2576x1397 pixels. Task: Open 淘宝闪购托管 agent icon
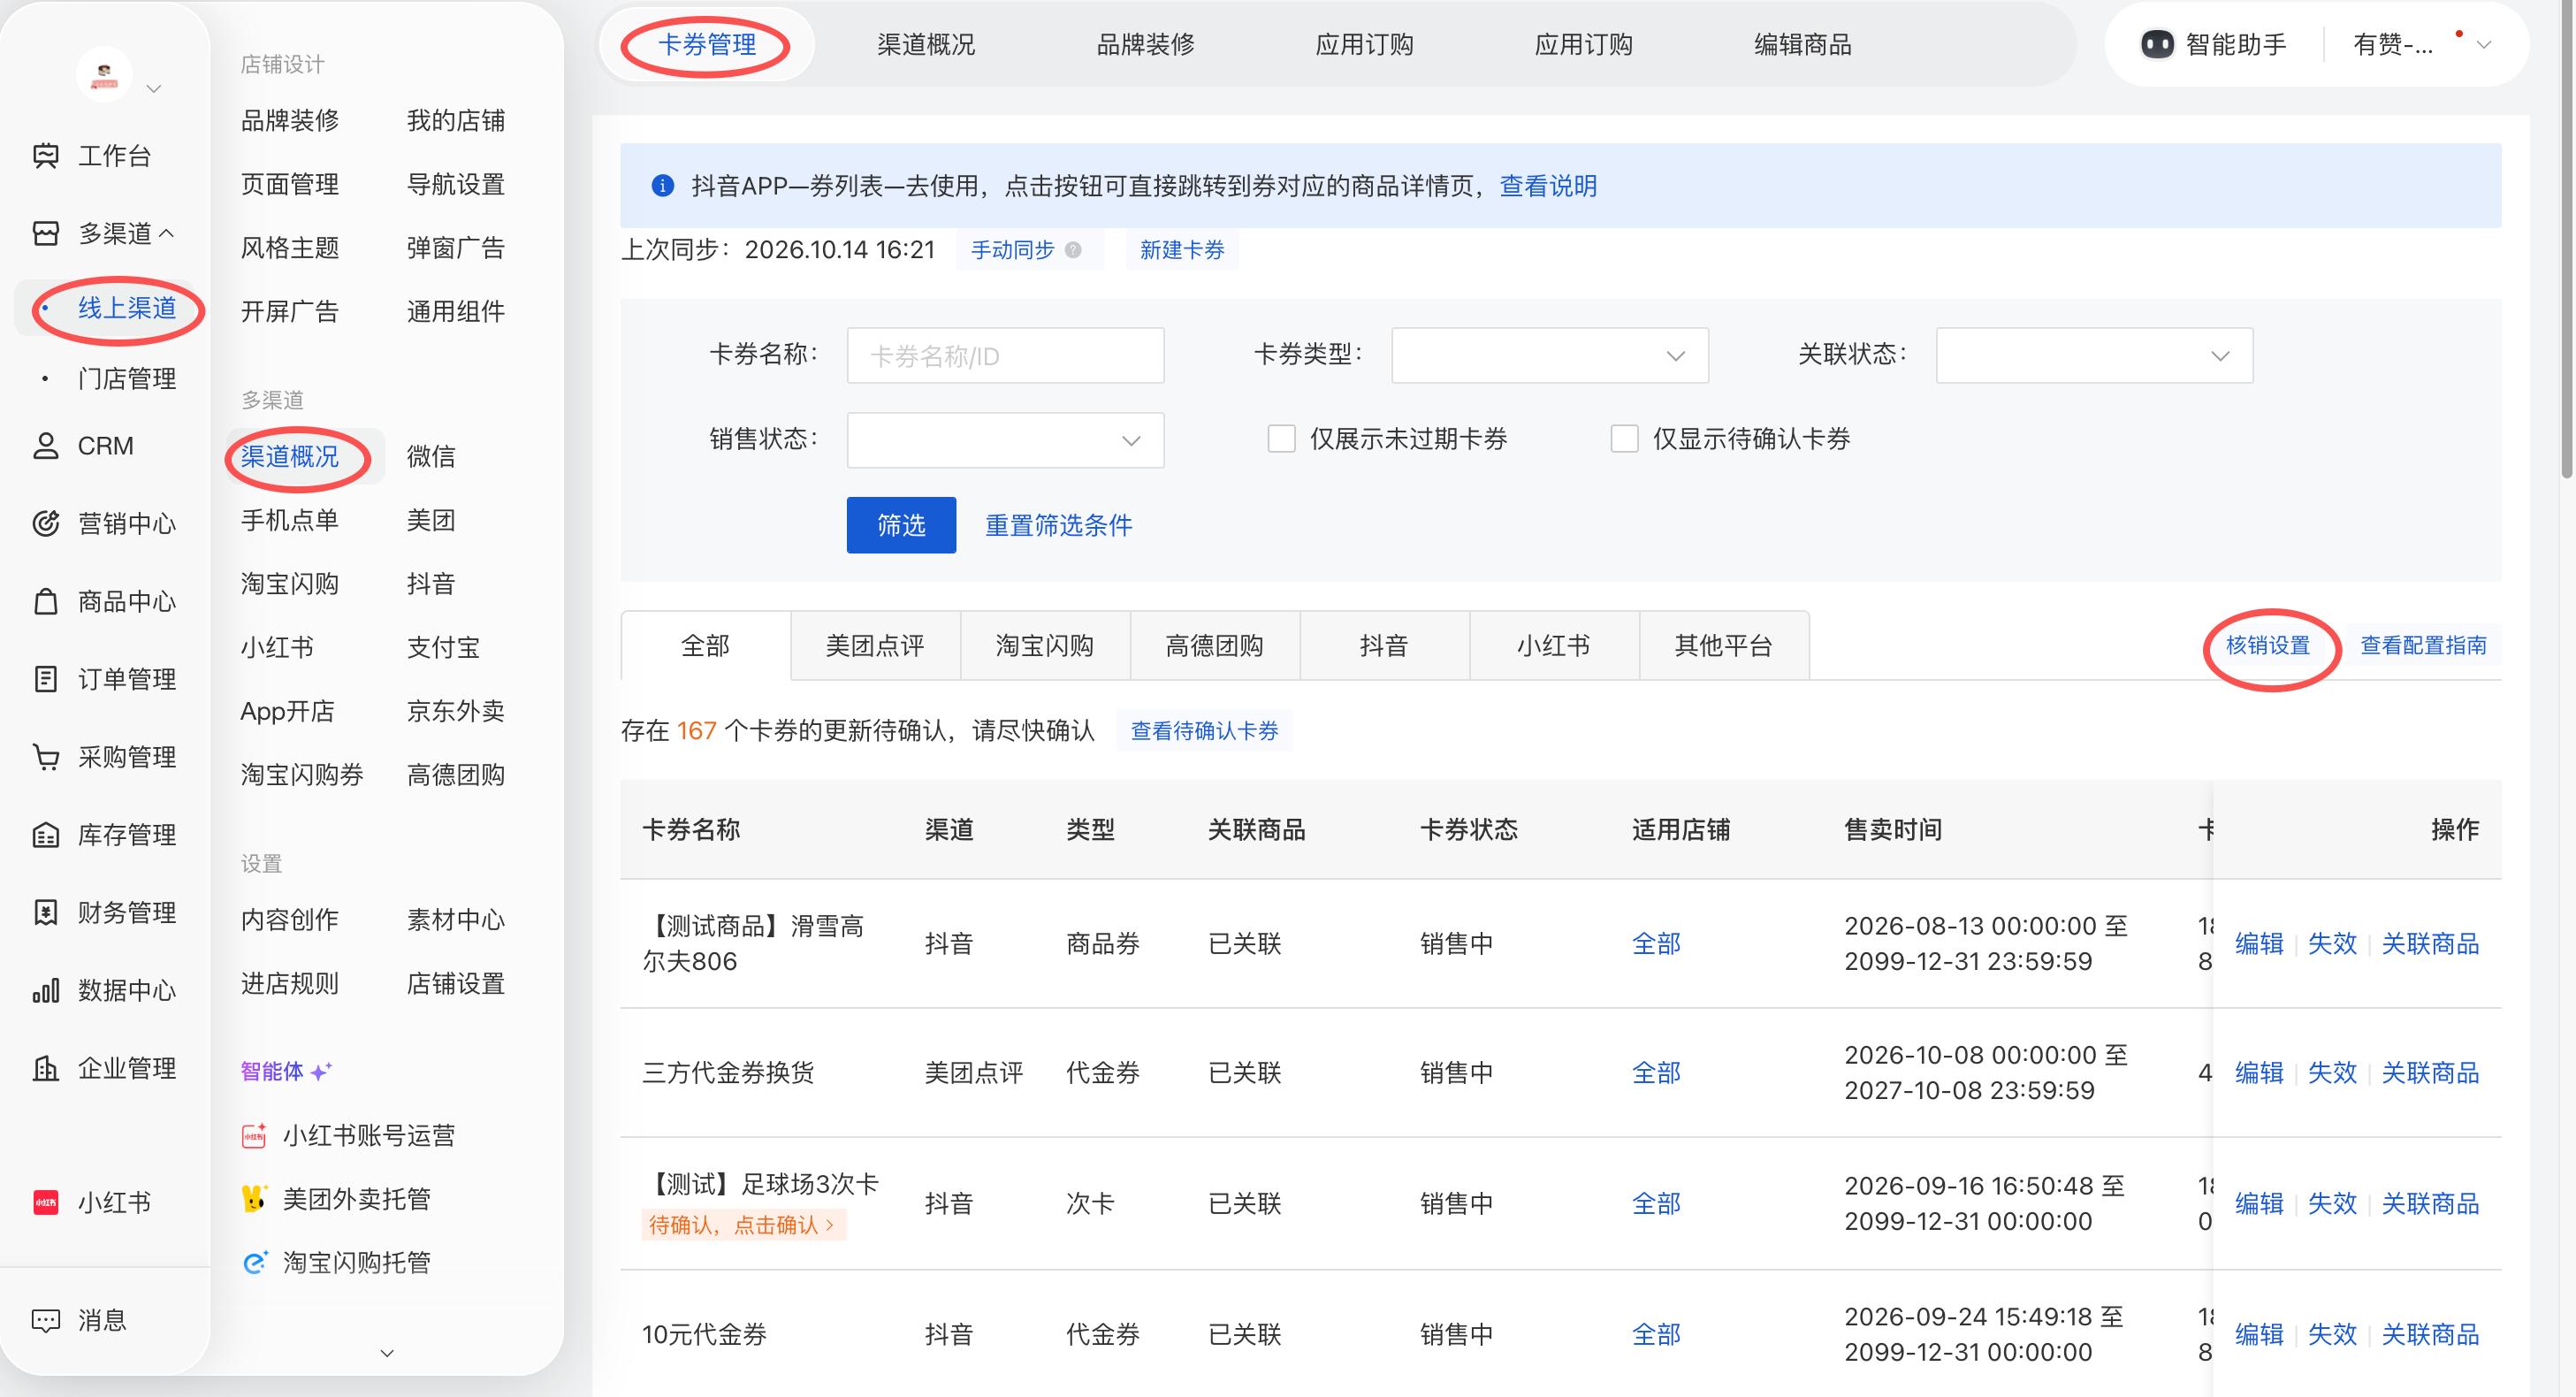pos(255,1262)
